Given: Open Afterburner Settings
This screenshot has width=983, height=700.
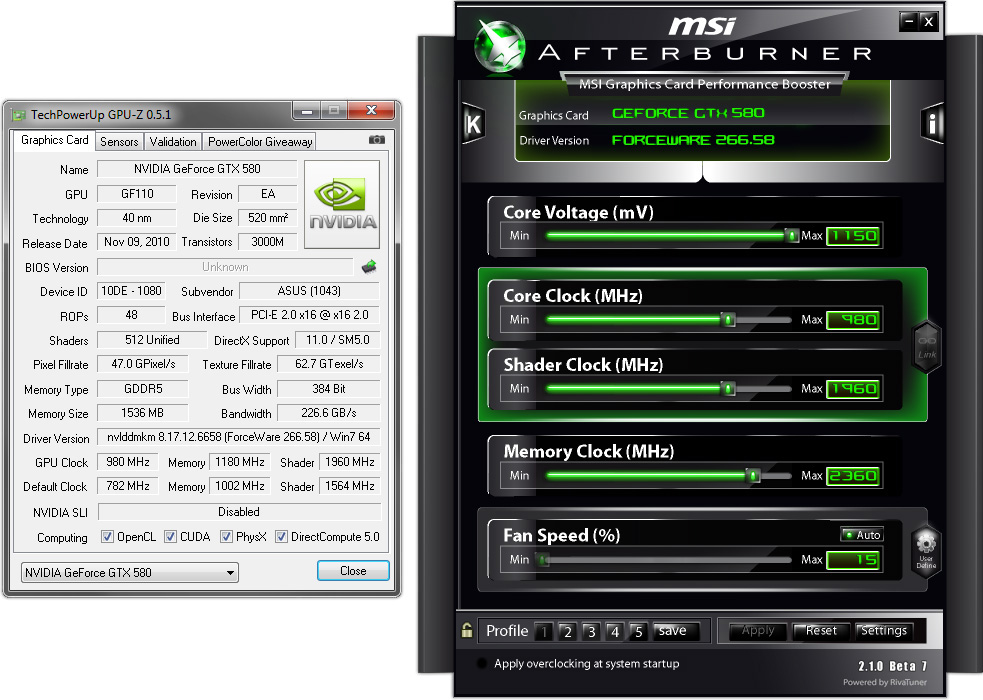Looking at the screenshot, I should pyautogui.click(x=884, y=630).
